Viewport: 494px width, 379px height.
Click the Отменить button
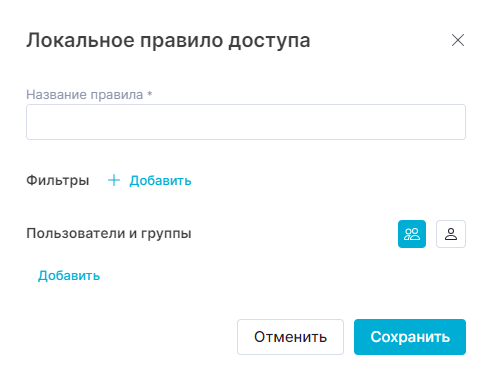point(290,337)
